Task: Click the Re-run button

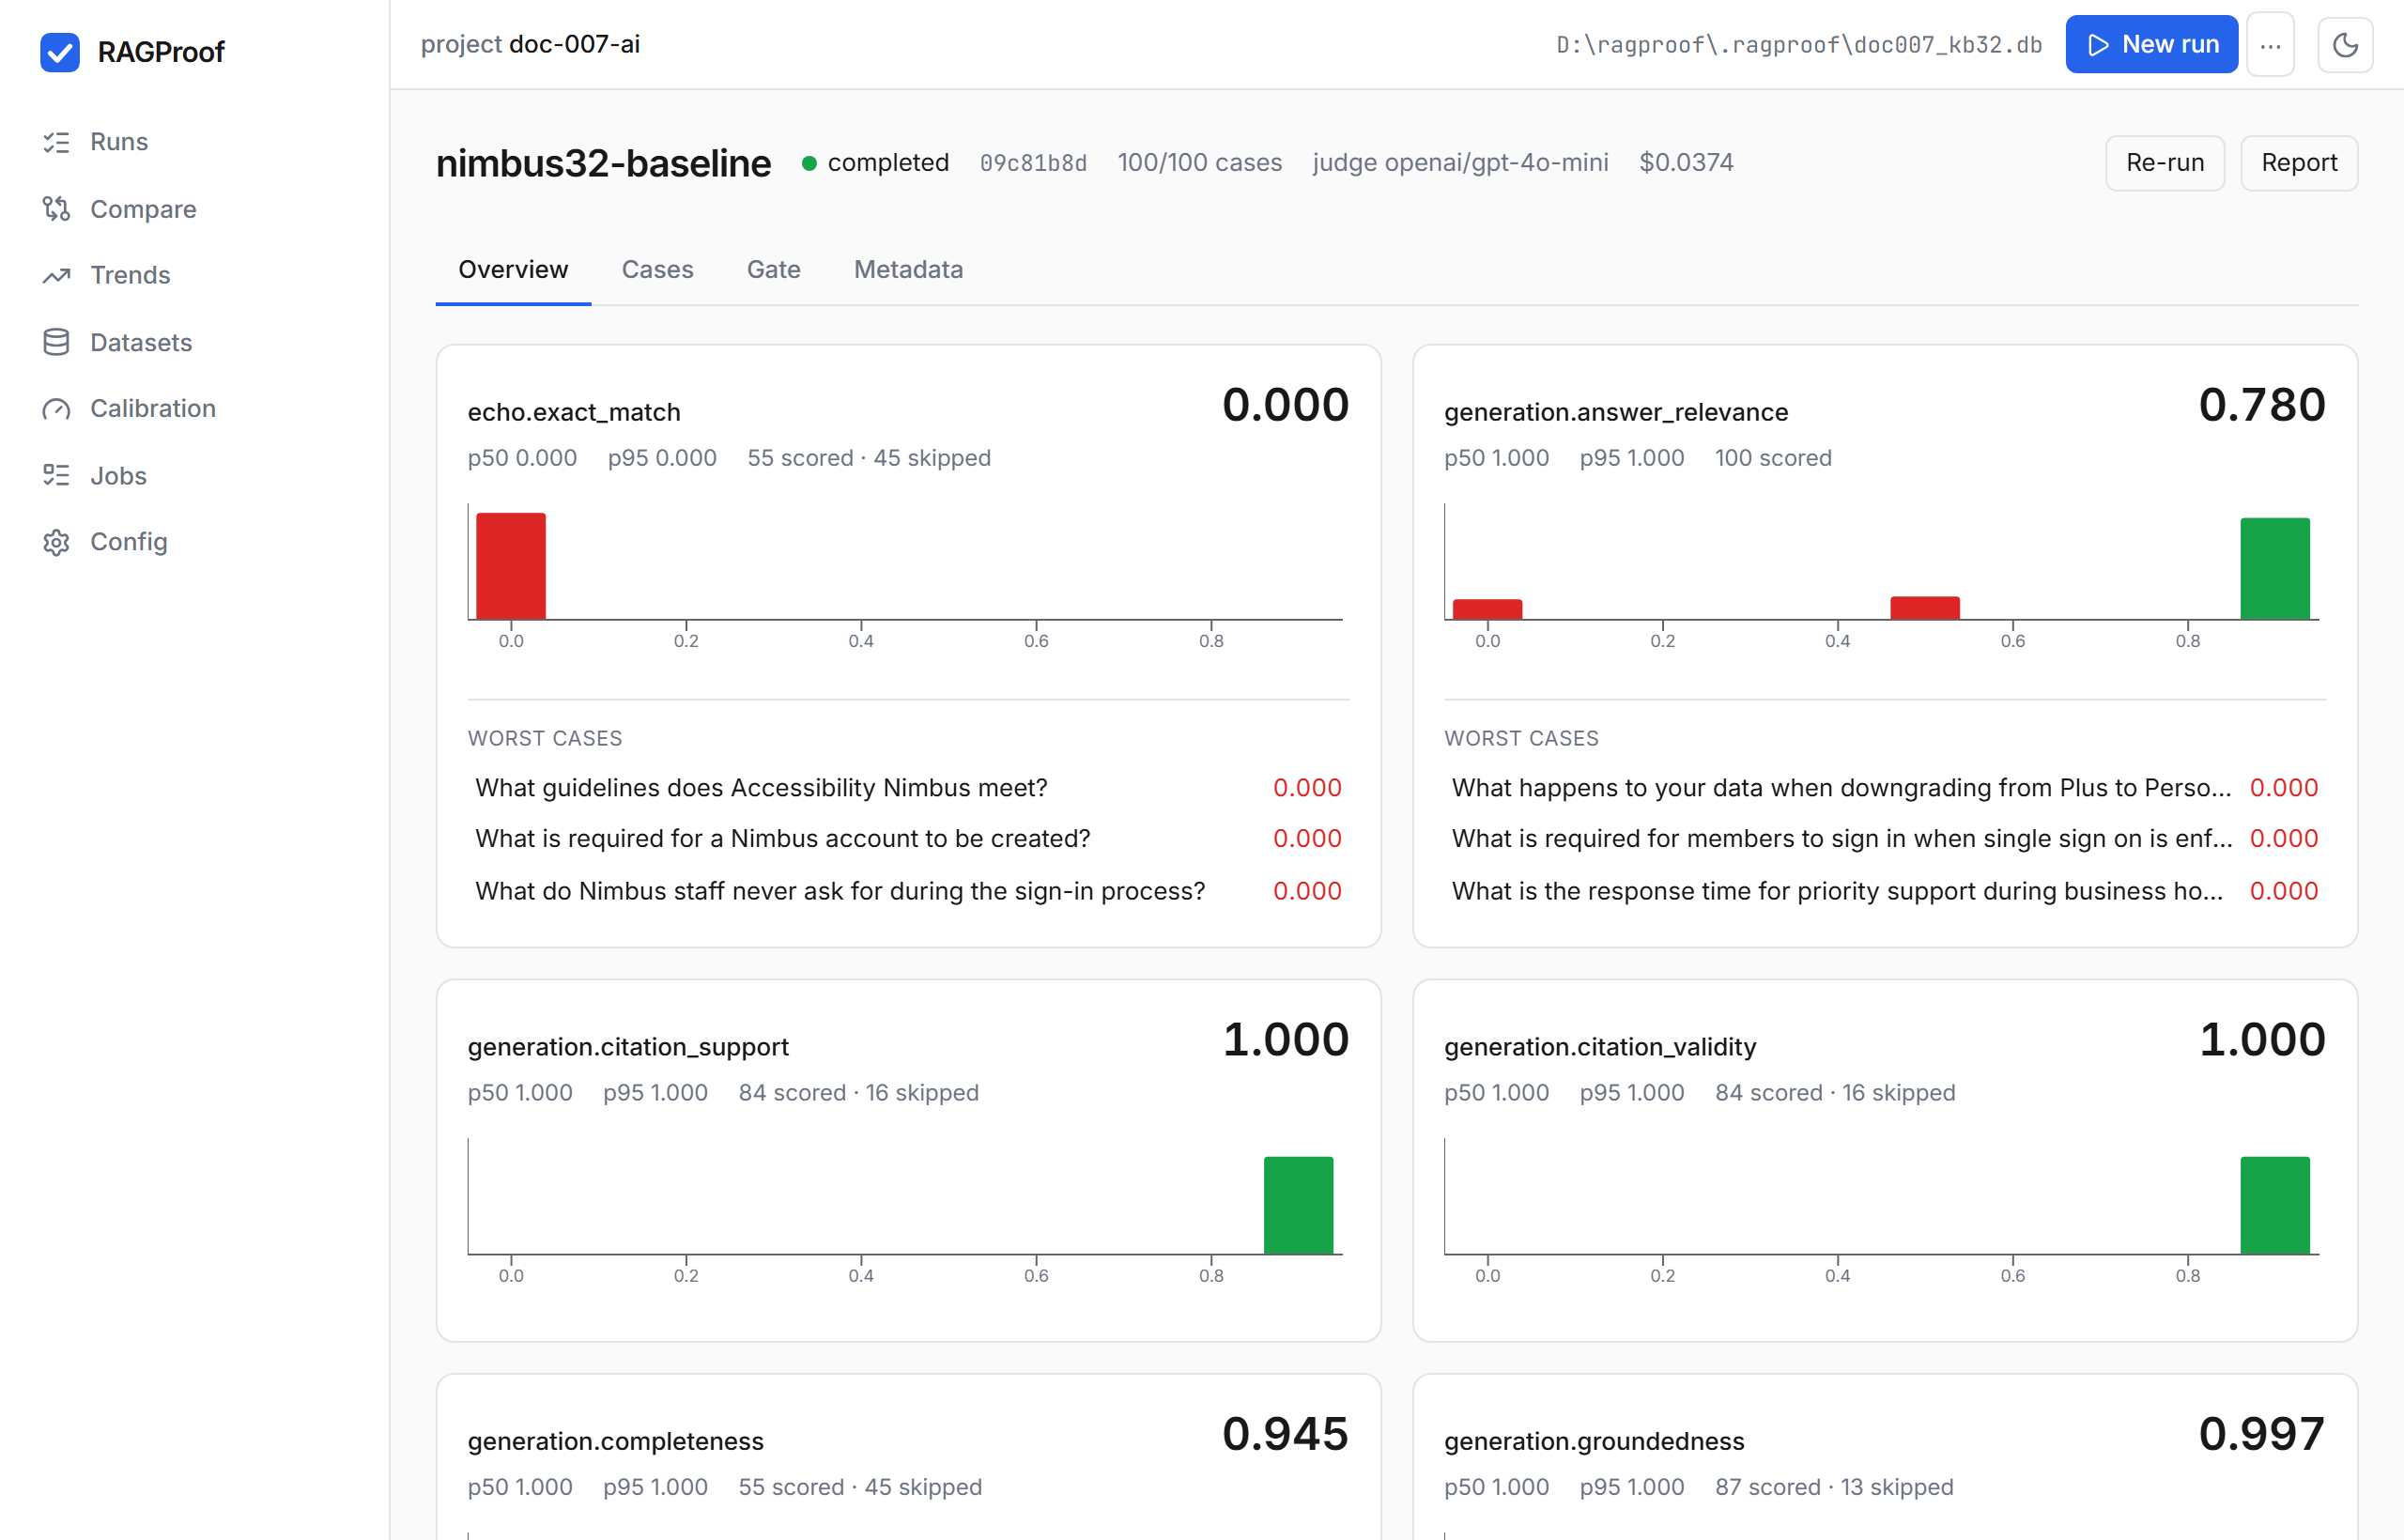Action: [2165, 163]
